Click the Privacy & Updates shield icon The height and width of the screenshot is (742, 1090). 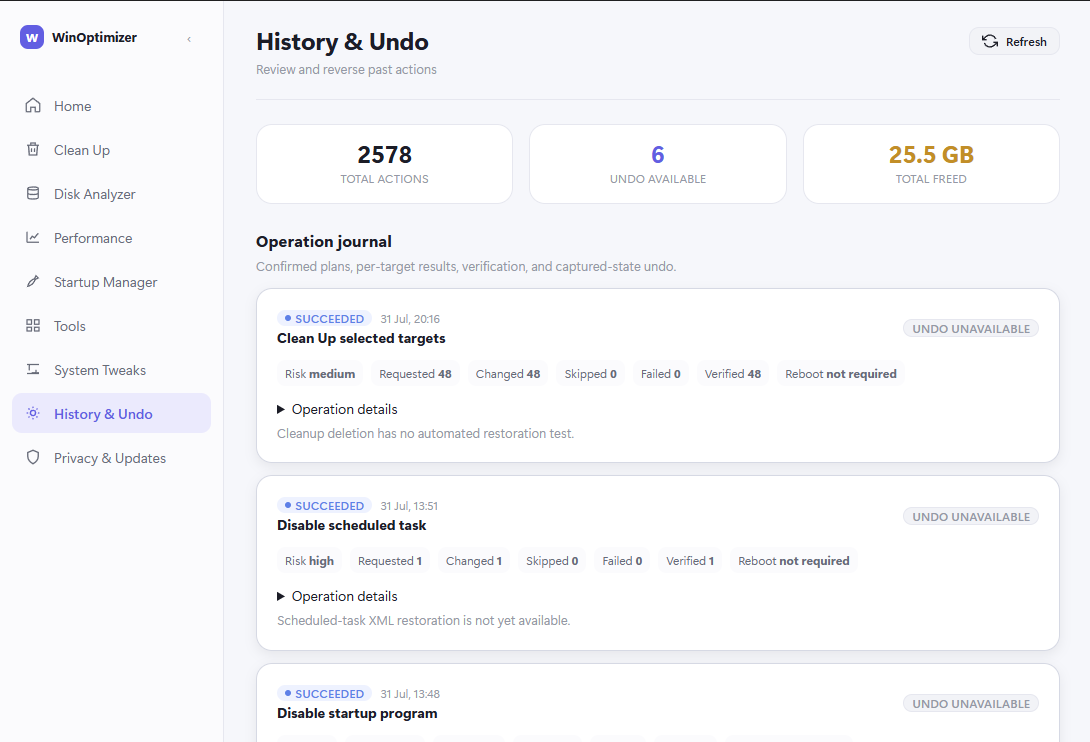click(x=33, y=457)
